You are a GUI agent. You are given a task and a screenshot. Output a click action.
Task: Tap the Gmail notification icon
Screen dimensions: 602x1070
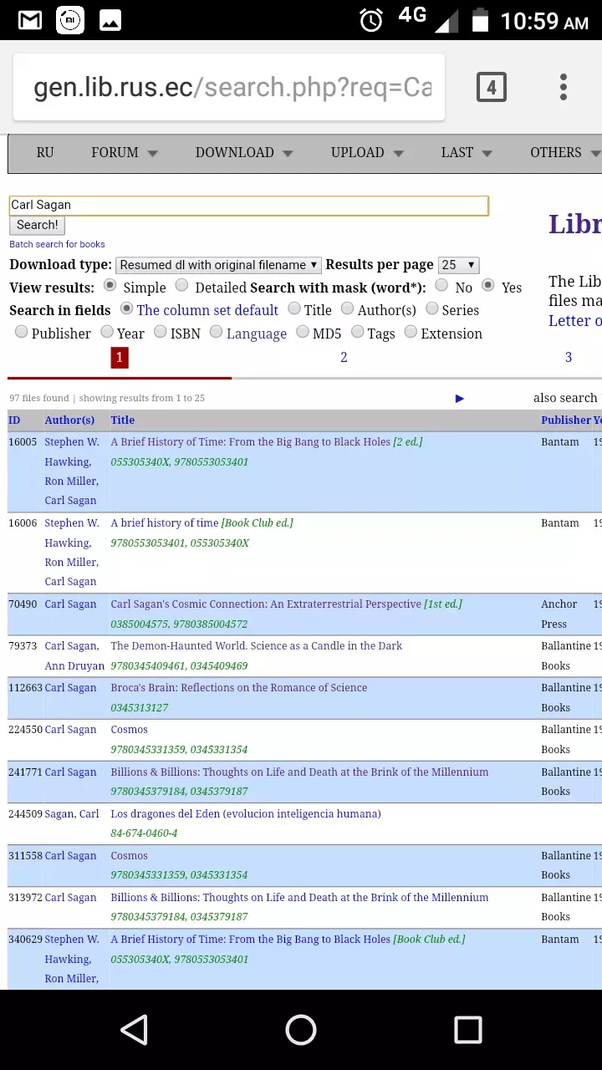pyautogui.click(x=30, y=20)
